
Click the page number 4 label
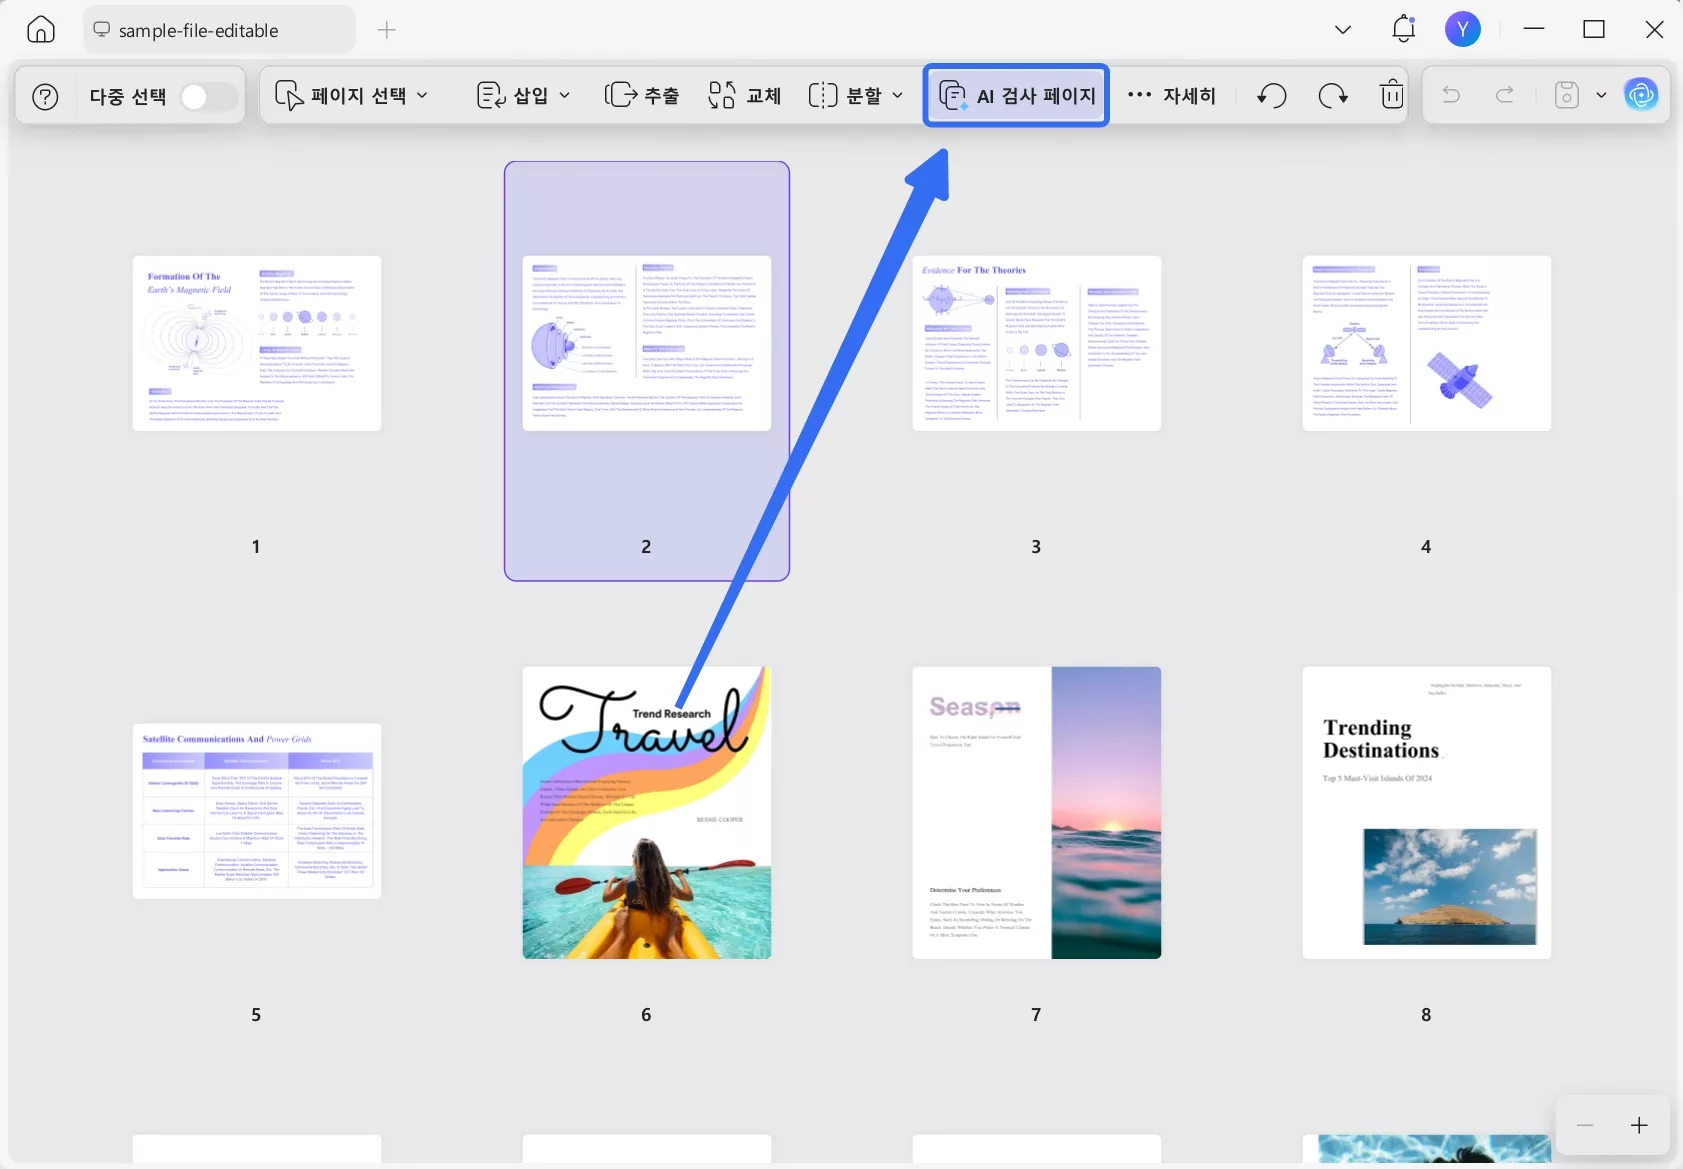pyautogui.click(x=1426, y=547)
